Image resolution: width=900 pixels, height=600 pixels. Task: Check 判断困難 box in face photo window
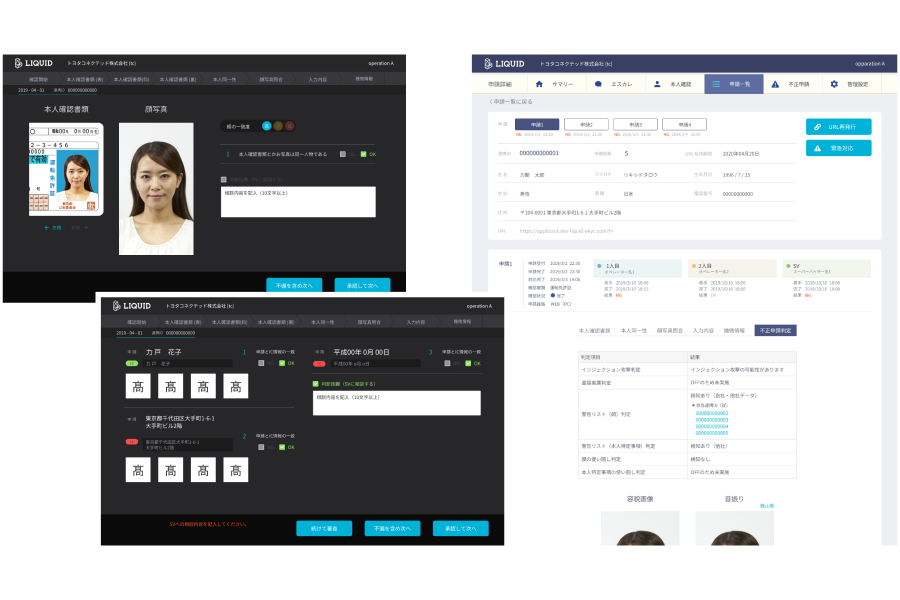pyautogui.click(x=224, y=180)
